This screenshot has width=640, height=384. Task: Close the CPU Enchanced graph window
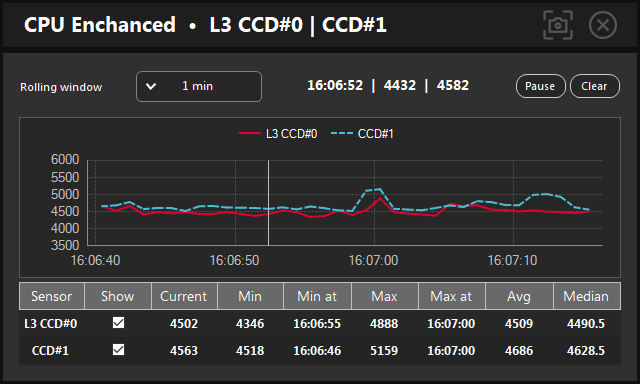click(602, 25)
